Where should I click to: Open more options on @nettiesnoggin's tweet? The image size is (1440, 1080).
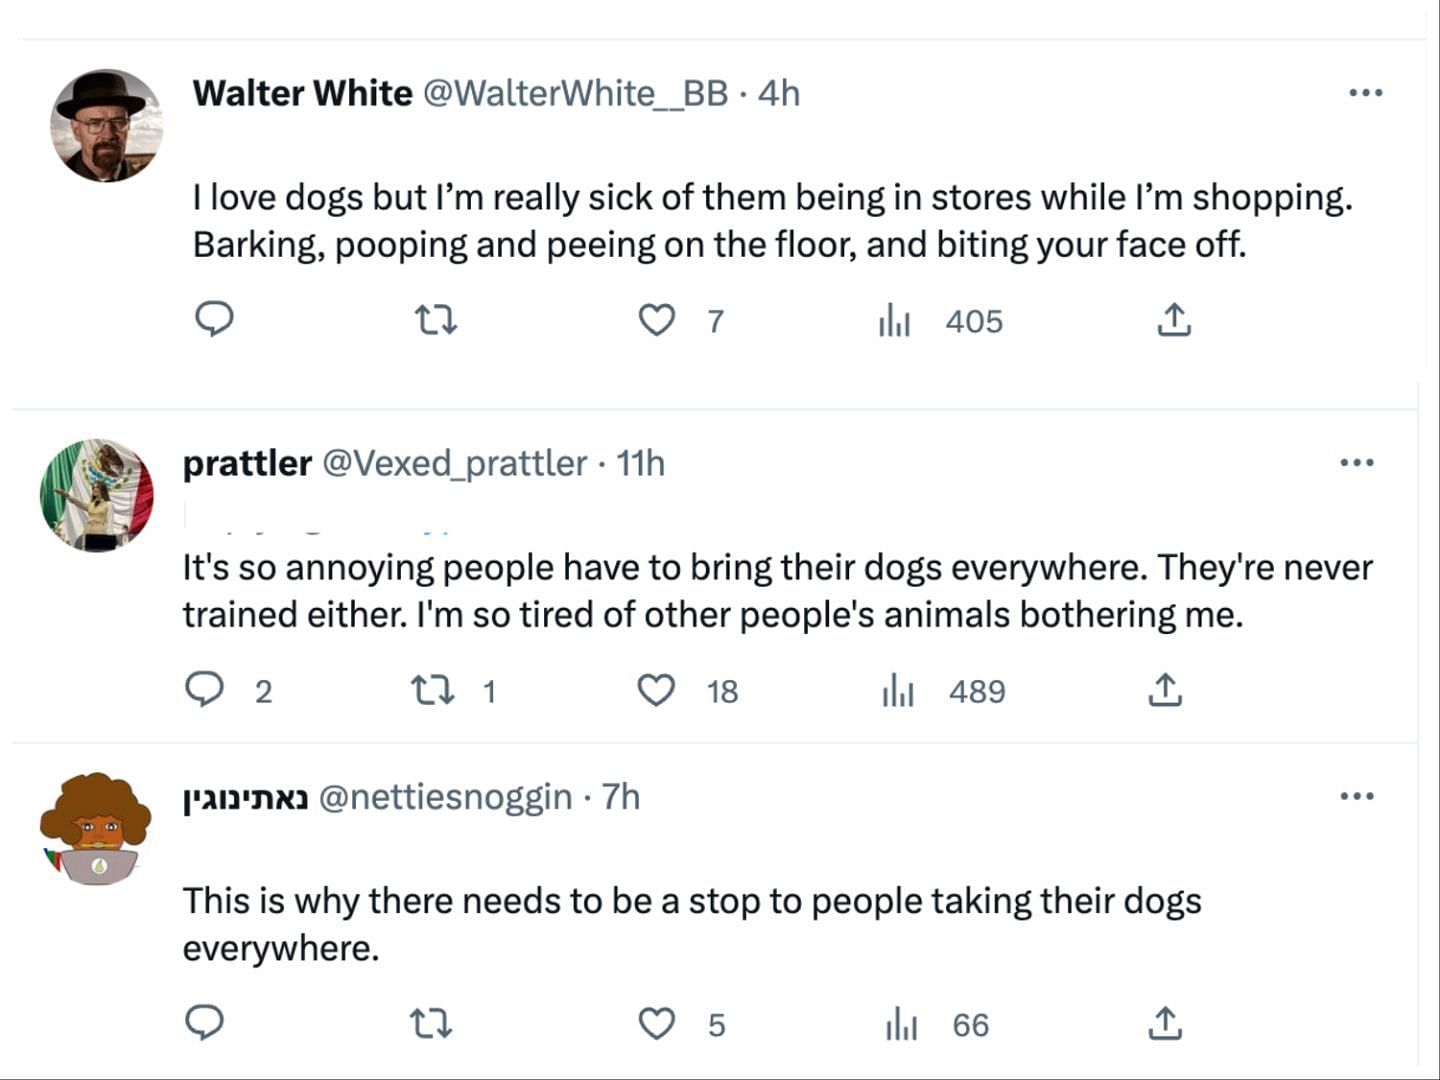(1356, 797)
